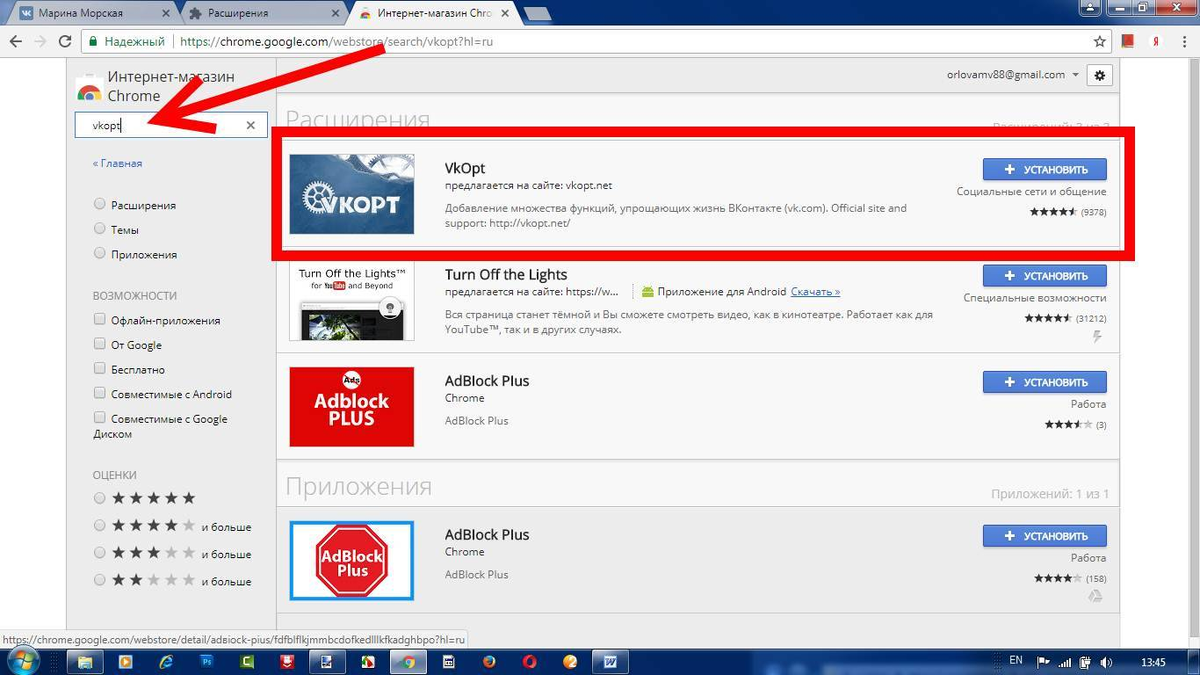Click the red extension icon in toolbar
The width and height of the screenshot is (1200, 675).
pos(1128,42)
